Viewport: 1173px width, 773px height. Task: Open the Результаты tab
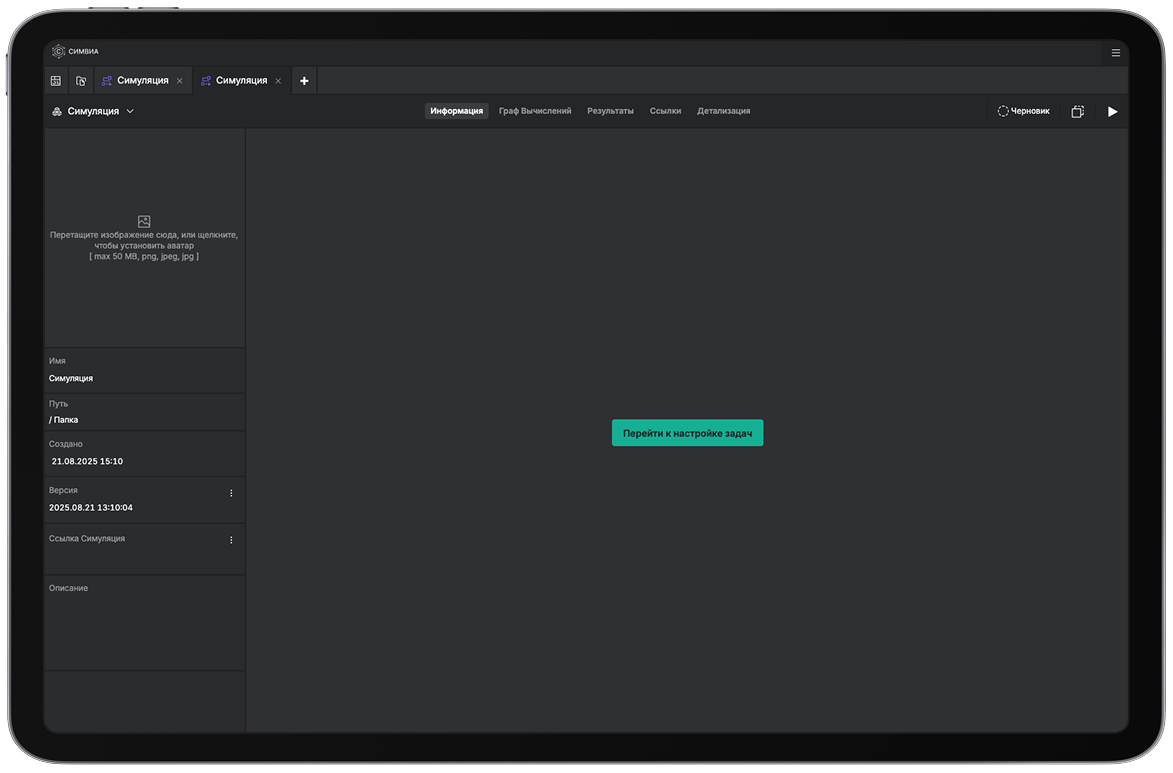tap(610, 111)
